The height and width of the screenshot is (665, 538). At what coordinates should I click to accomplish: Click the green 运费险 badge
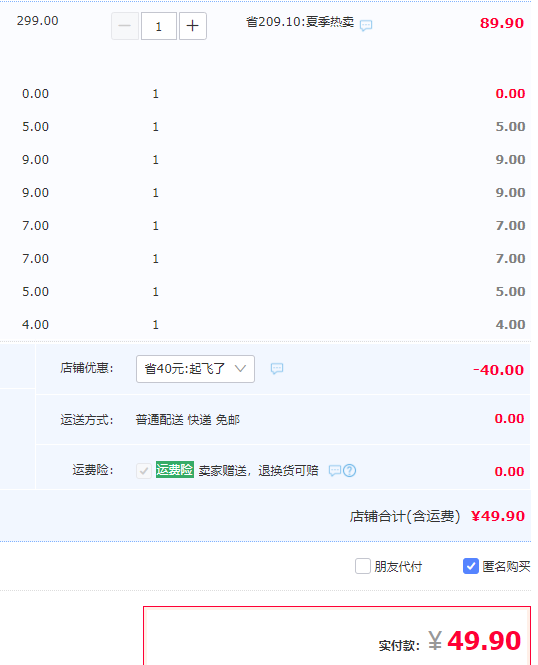[x=175, y=469]
